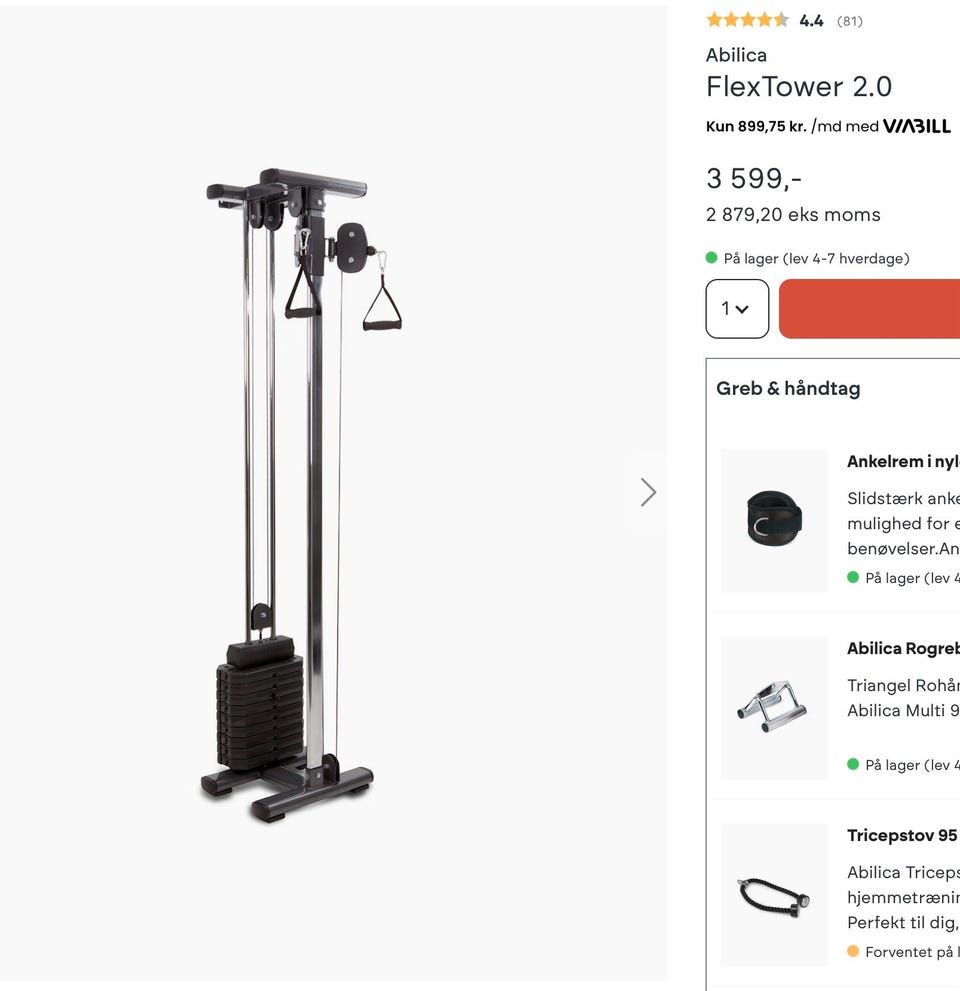The width and height of the screenshot is (960, 991).
Task: Click the star rating icons
Action: (747, 20)
